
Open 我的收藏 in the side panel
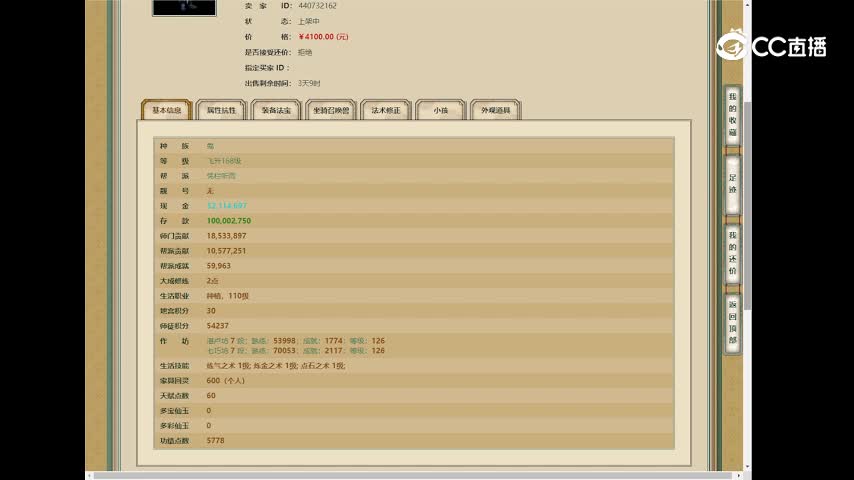pyautogui.click(x=732, y=114)
